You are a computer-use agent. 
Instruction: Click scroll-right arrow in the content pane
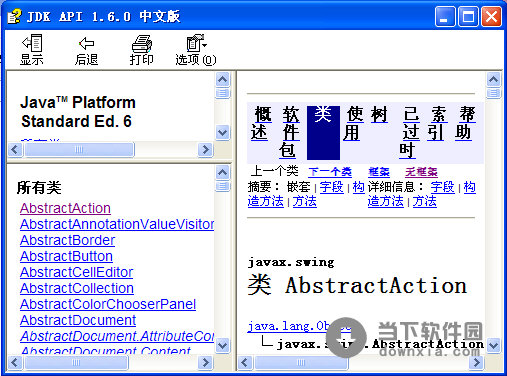[x=476, y=362]
